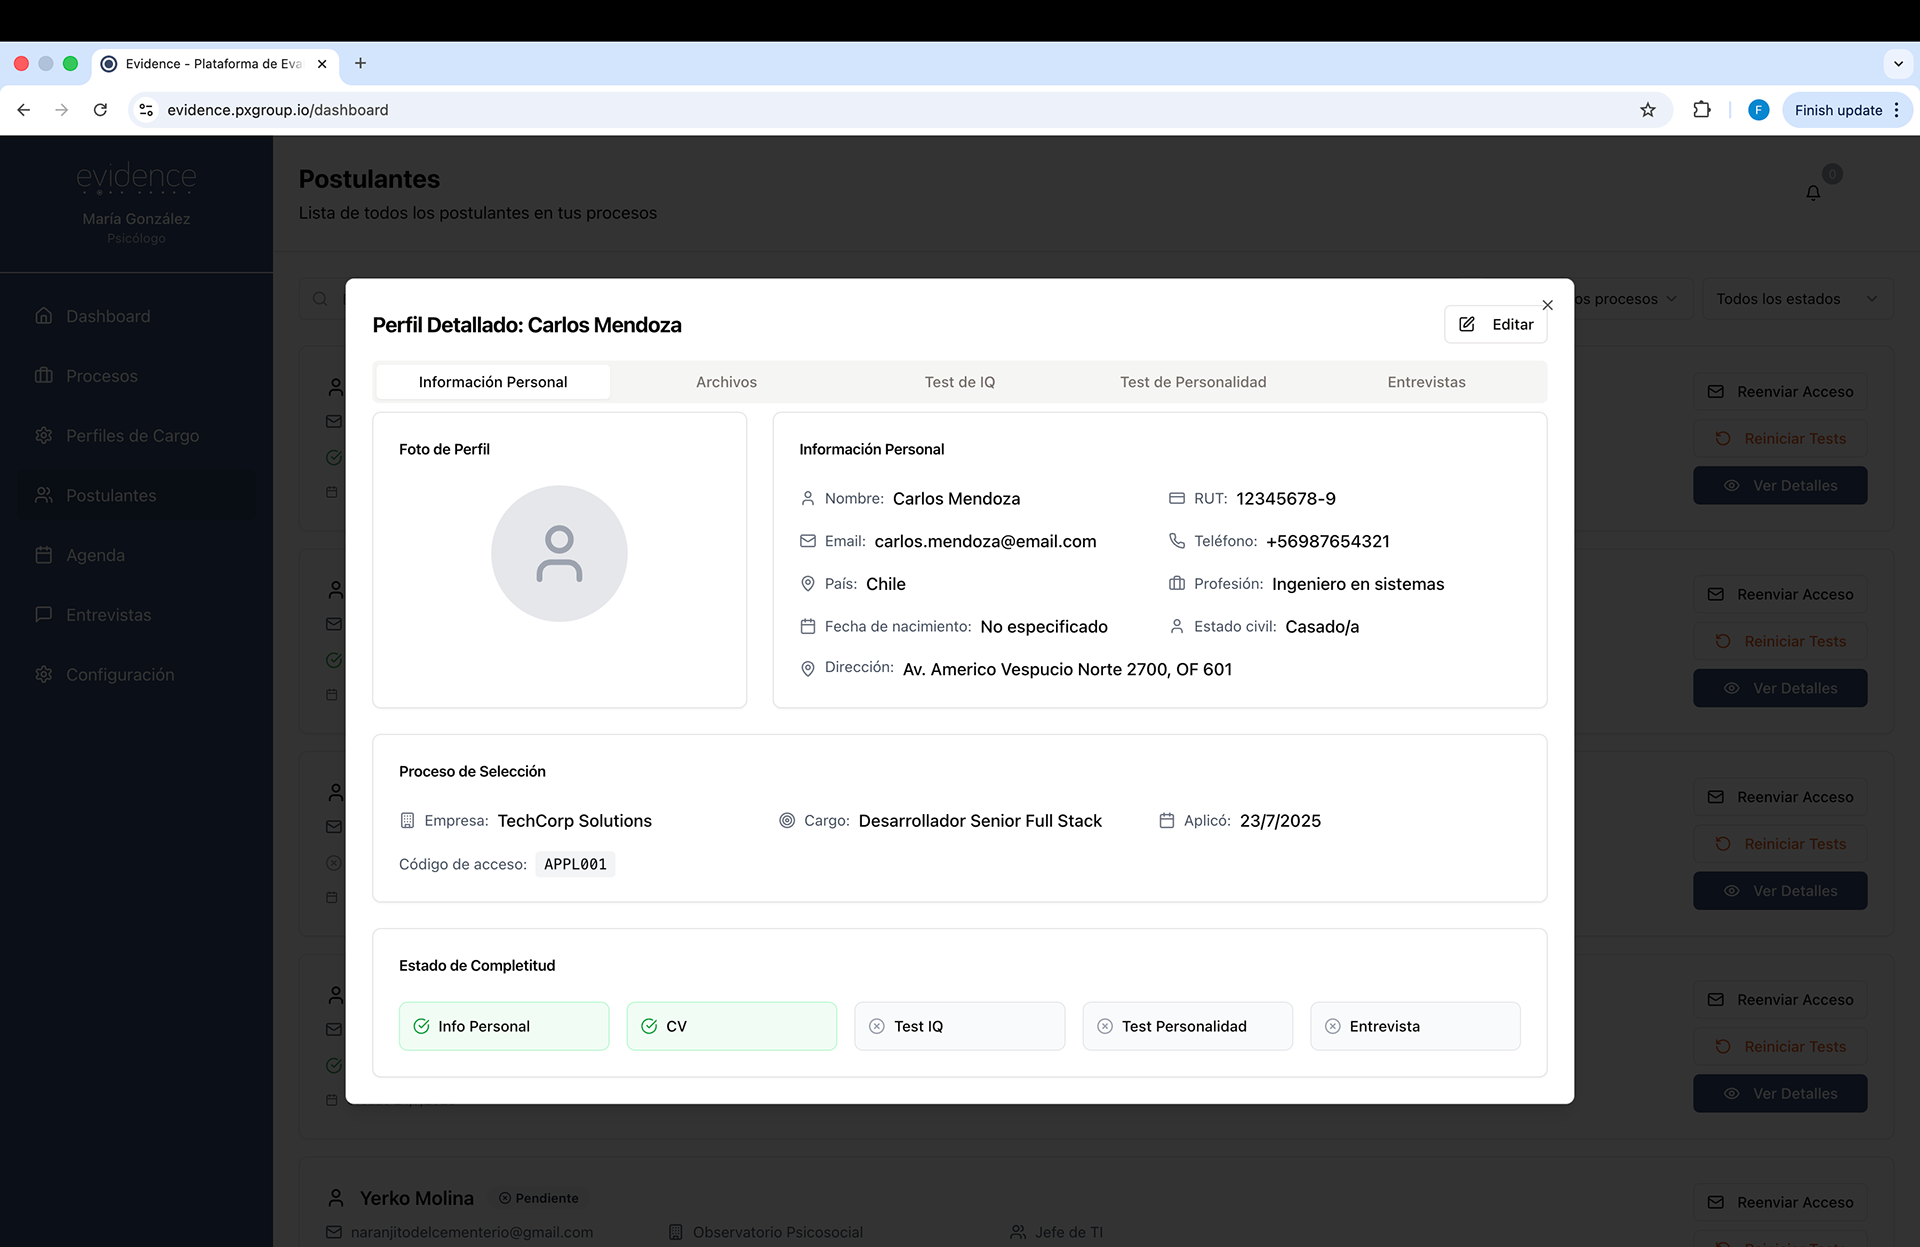The height and width of the screenshot is (1247, 1920).
Task: Switch to Test de Personalidad tab
Action: click(x=1192, y=382)
